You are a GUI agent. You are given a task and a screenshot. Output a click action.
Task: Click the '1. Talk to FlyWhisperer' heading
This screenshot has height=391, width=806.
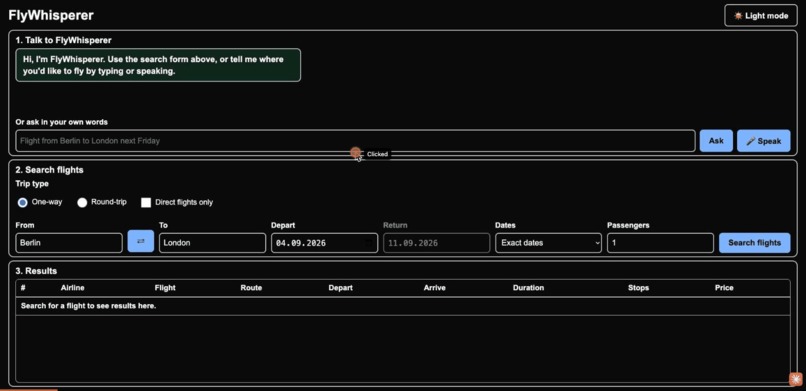[63, 40]
